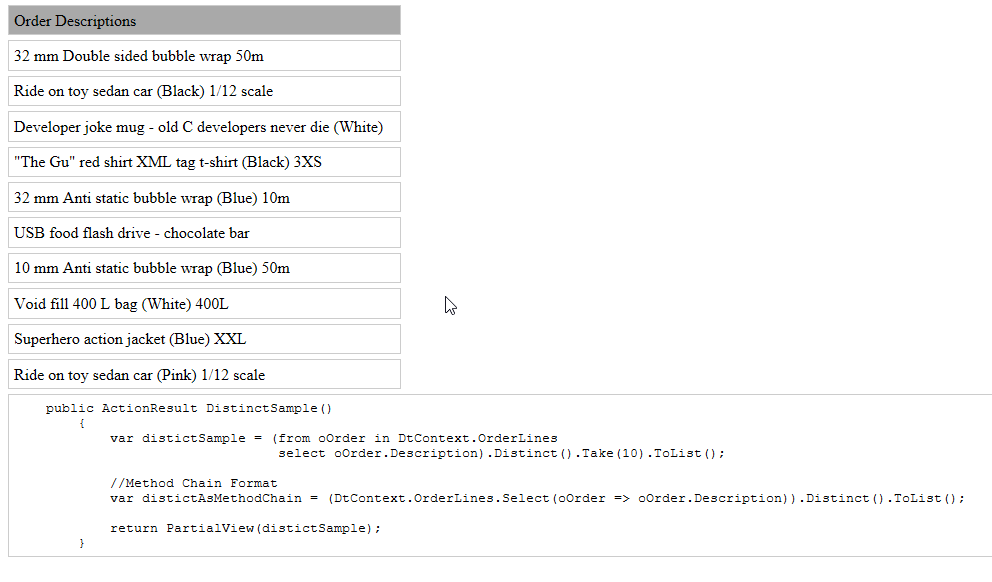Click the closing brace of the method

coord(82,543)
